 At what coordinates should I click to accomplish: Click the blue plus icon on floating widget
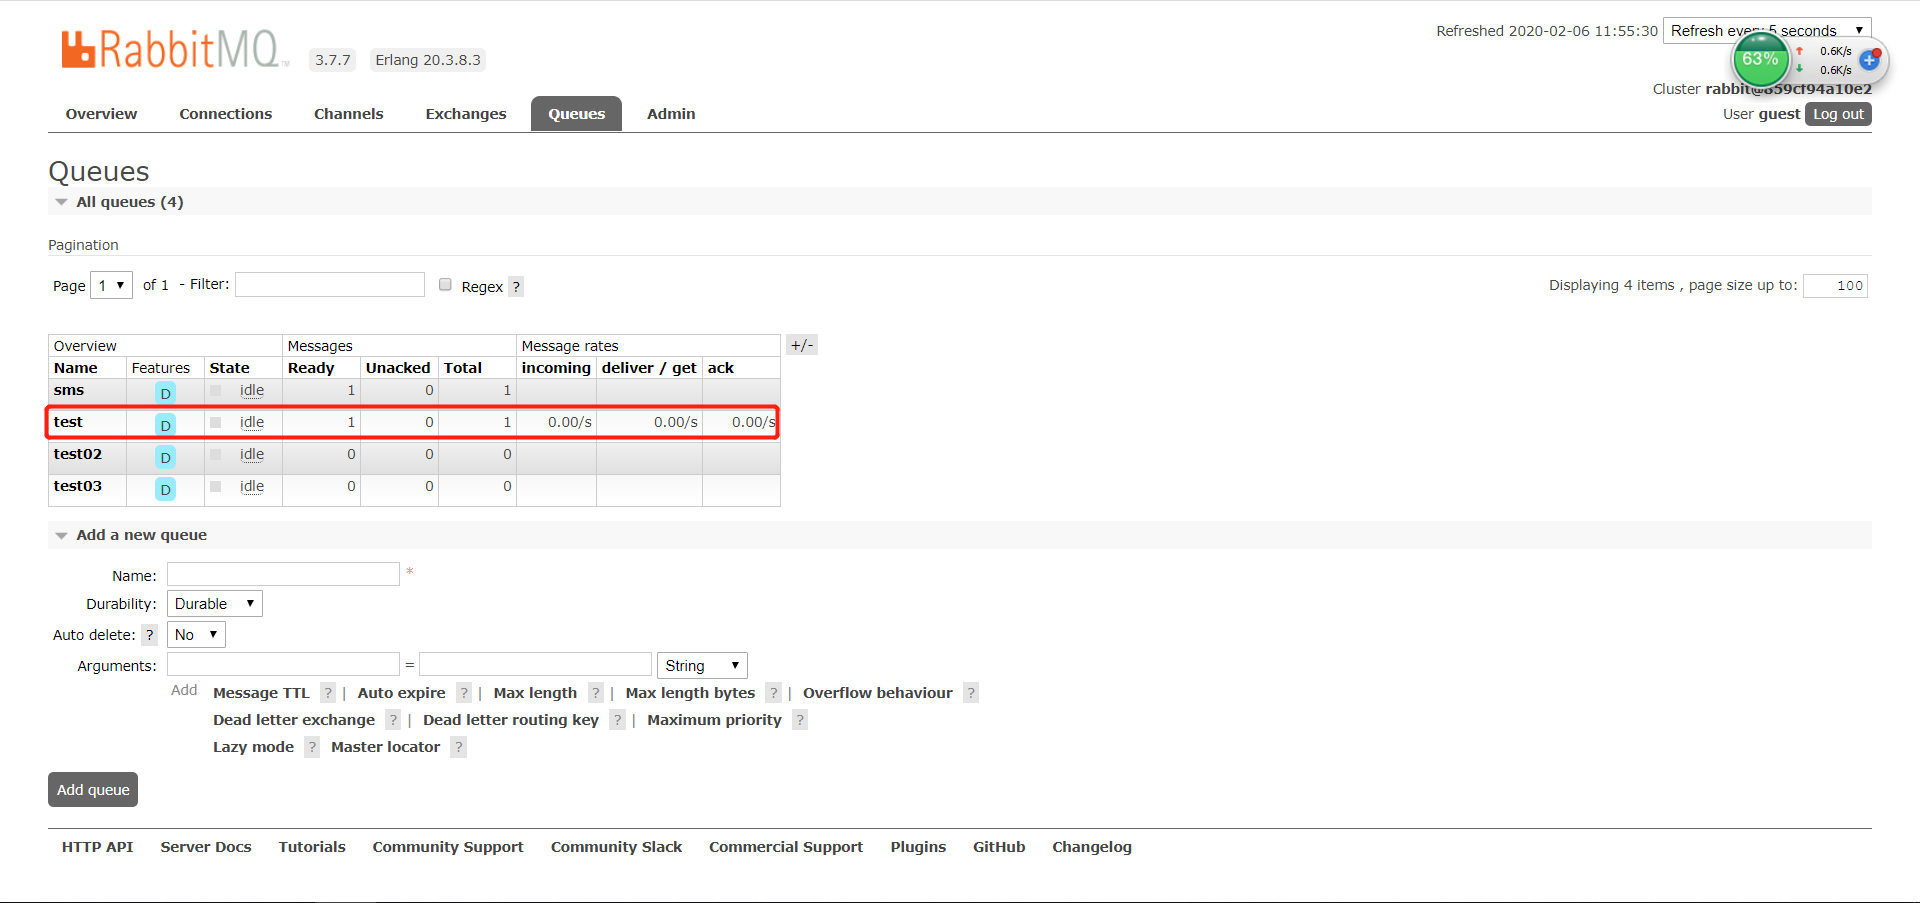pyautogui.click(x=1869, y=60)
